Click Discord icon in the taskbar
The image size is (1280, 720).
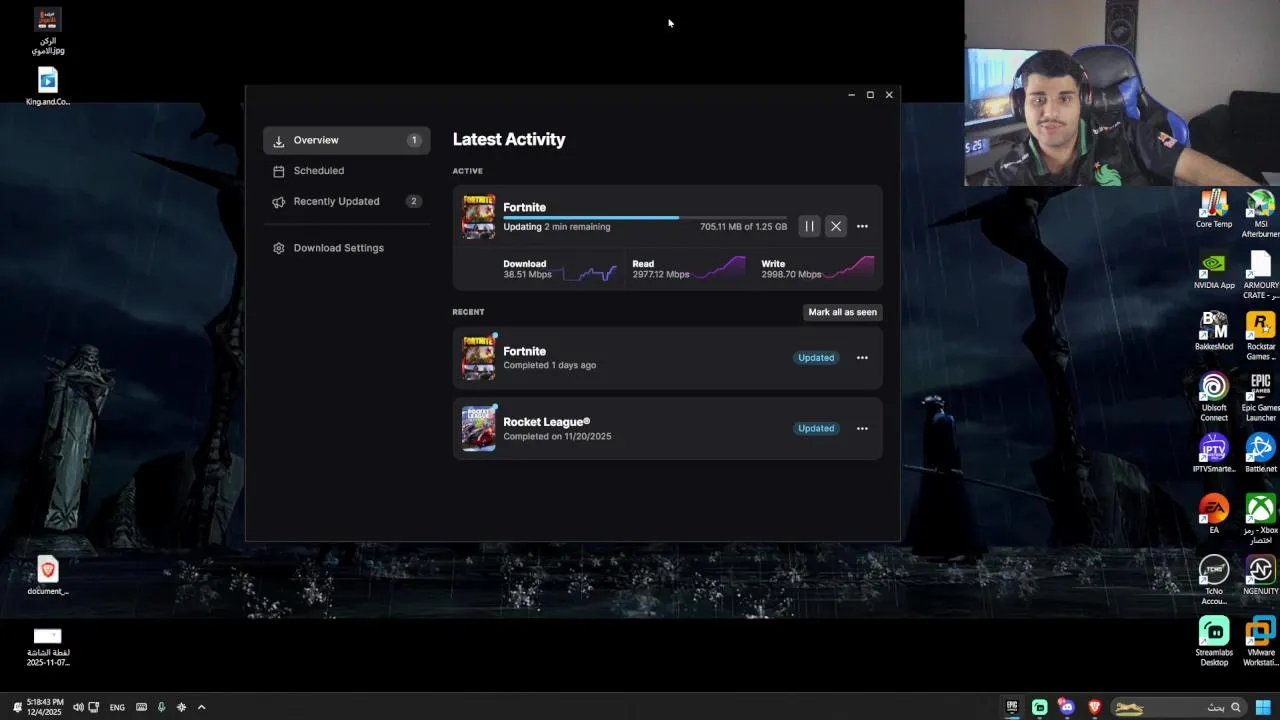click(x=1067, y=707)
